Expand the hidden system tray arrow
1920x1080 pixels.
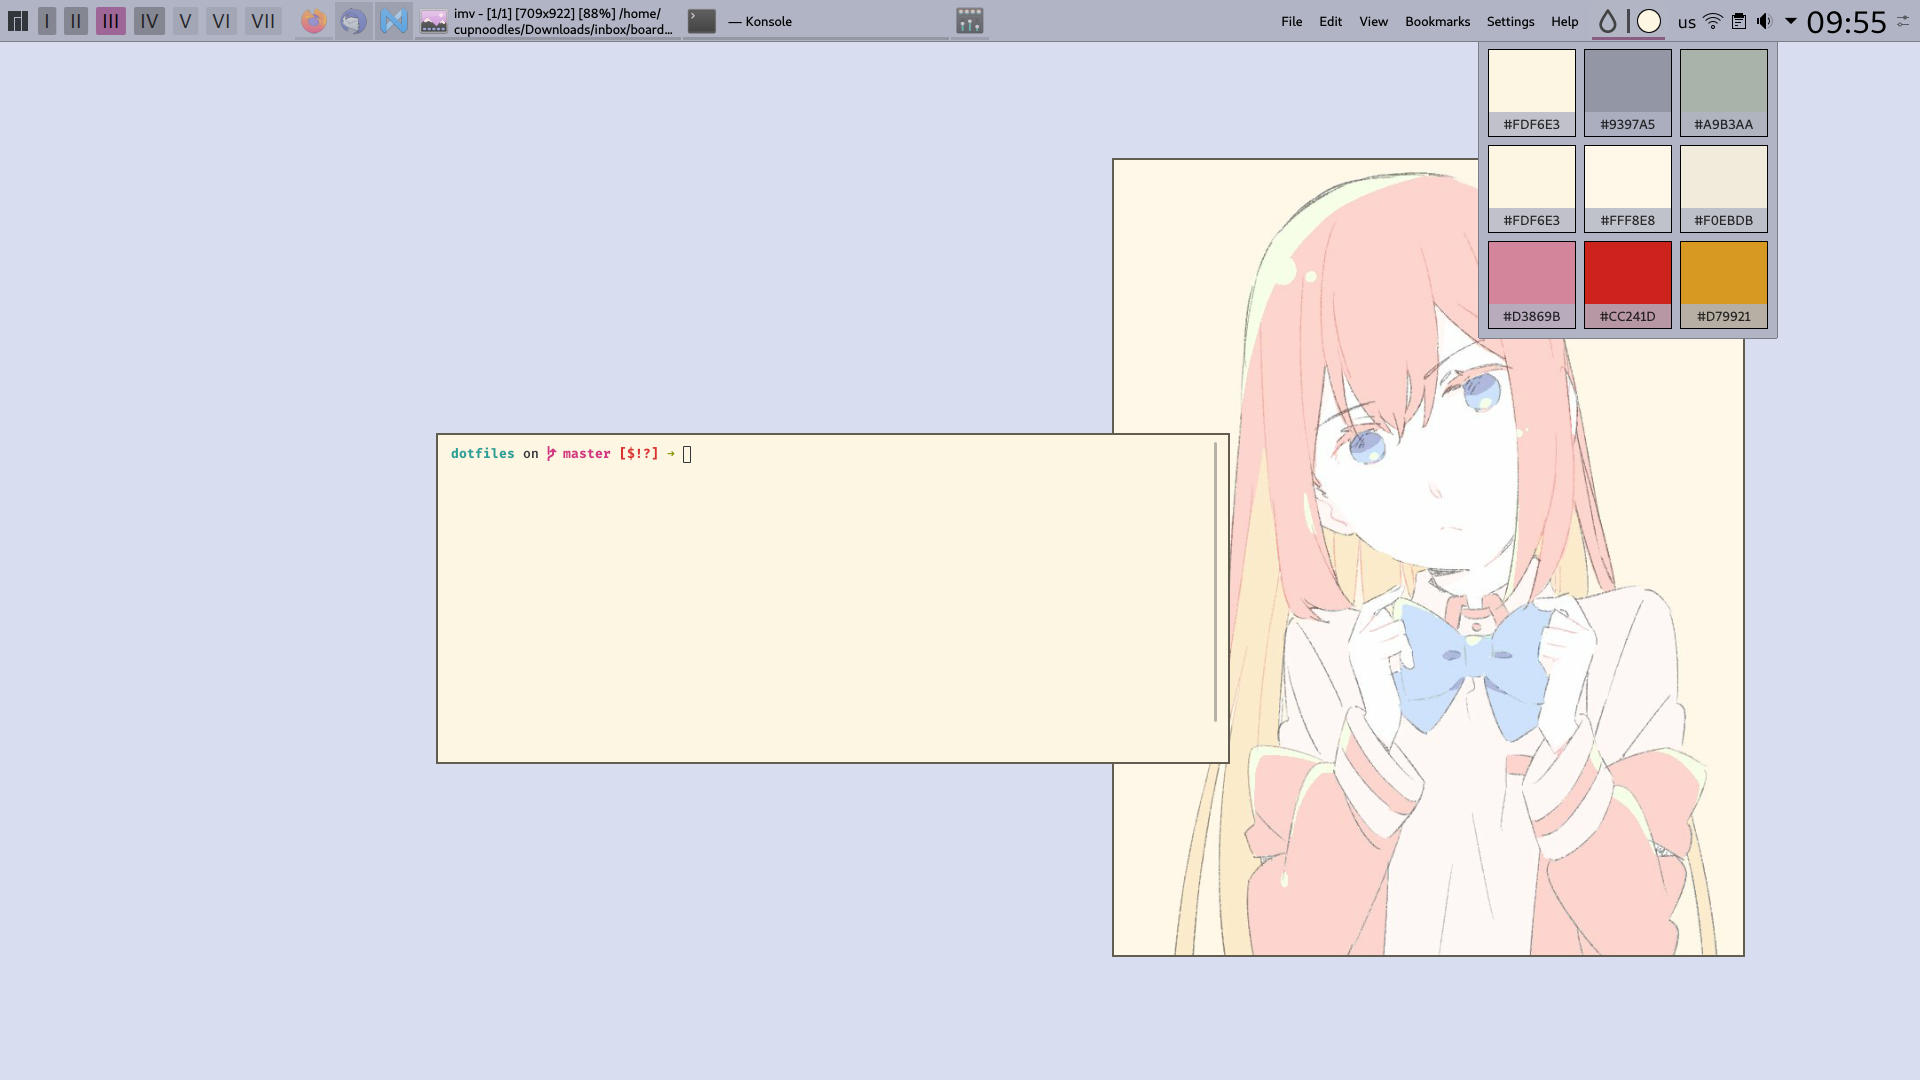click(1791, 21)
